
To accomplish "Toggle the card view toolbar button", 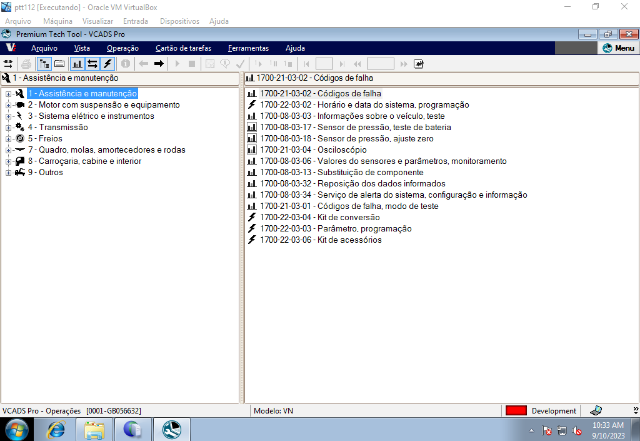I will click(60, 64).
